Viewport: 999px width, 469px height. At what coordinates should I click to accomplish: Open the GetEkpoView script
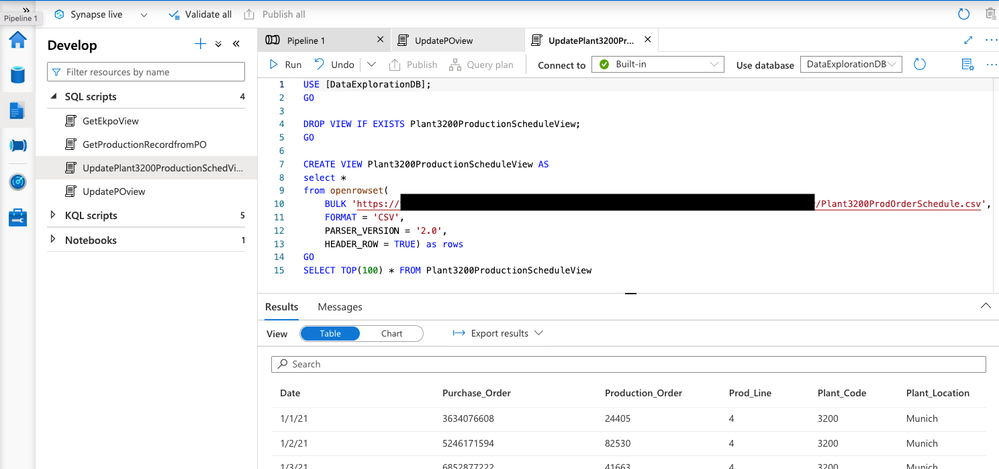(x=110, y=120)
